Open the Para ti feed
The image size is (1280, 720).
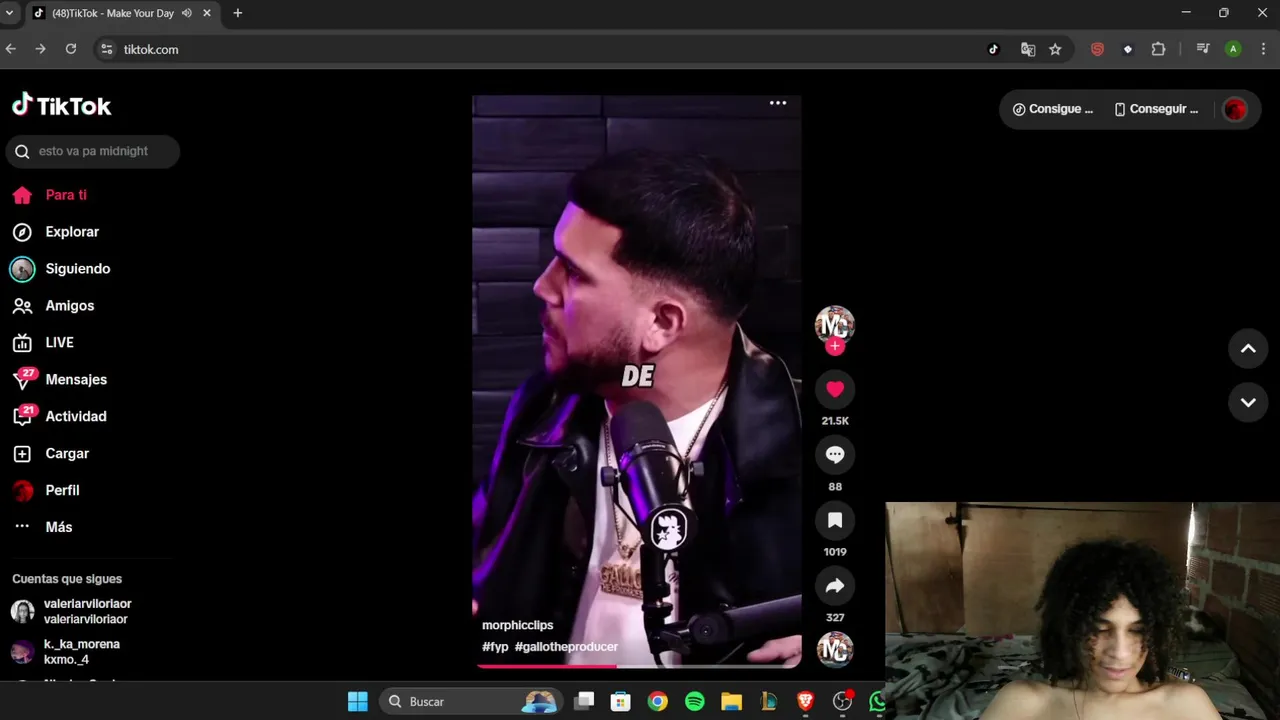click(x=65, y=195)
